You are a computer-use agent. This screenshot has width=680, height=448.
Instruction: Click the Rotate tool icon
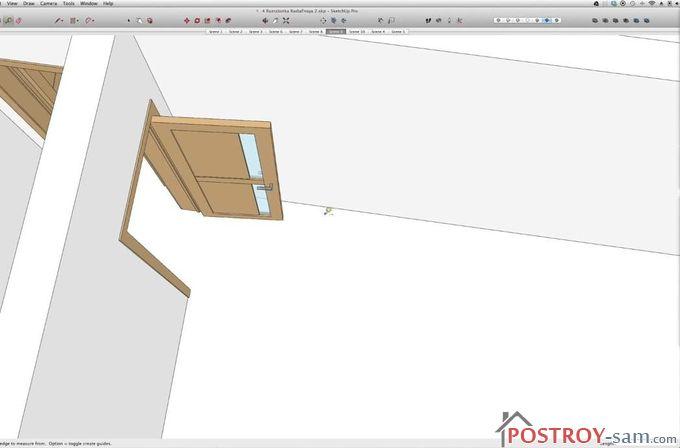click(x=197, y=20)
